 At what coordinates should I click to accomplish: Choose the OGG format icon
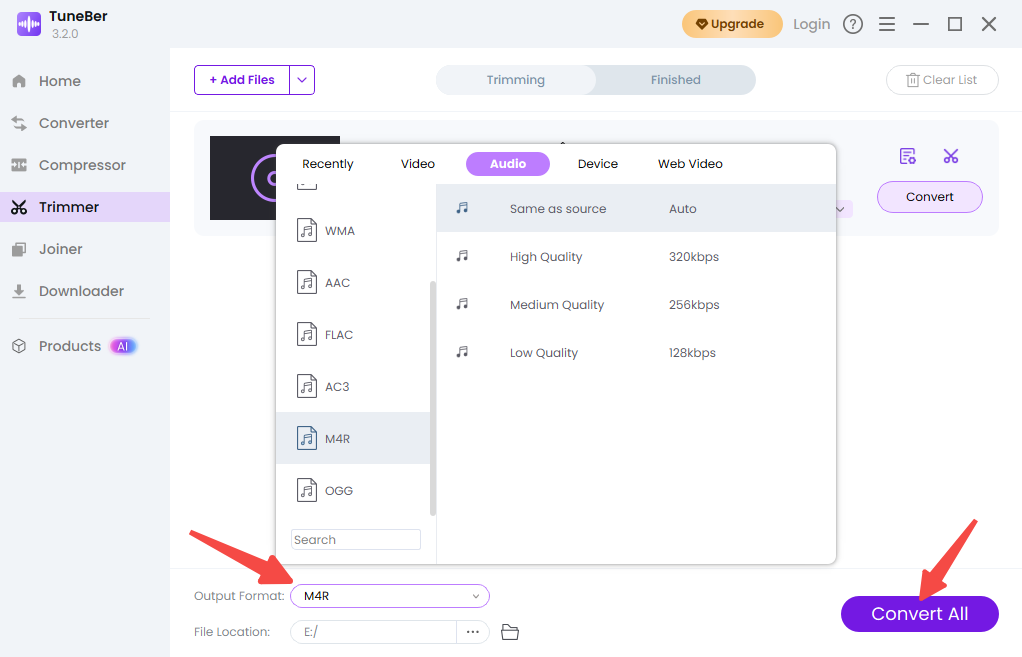(307, 490)
